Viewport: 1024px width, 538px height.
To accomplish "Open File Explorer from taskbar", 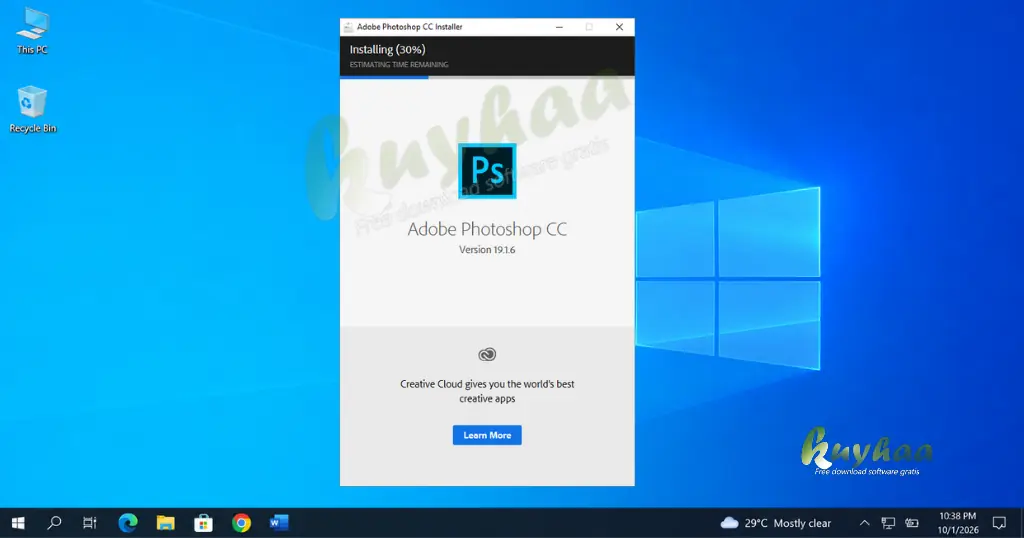I will click(x=165, y=522).
